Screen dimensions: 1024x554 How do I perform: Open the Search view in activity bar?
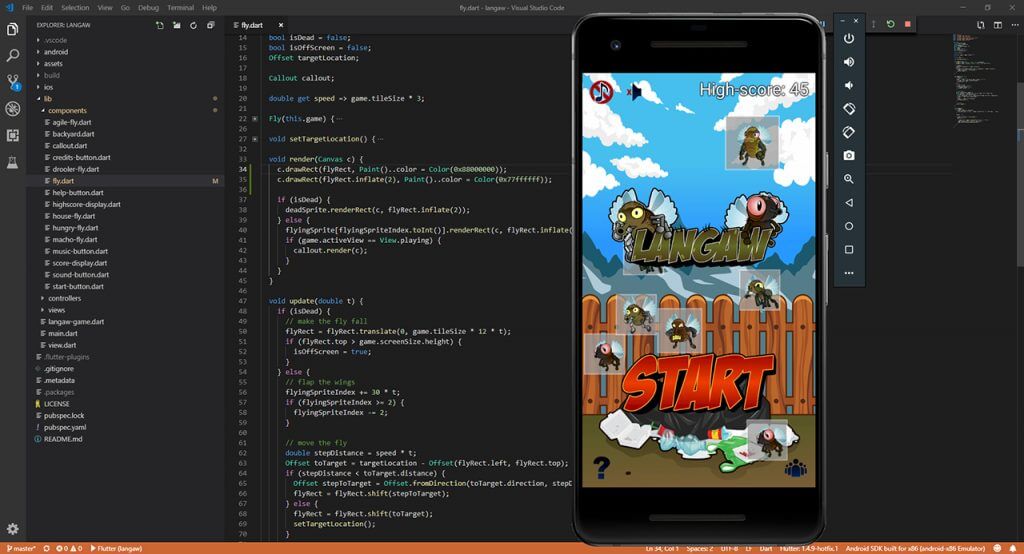pyautogui.click(x=13, y=56)
